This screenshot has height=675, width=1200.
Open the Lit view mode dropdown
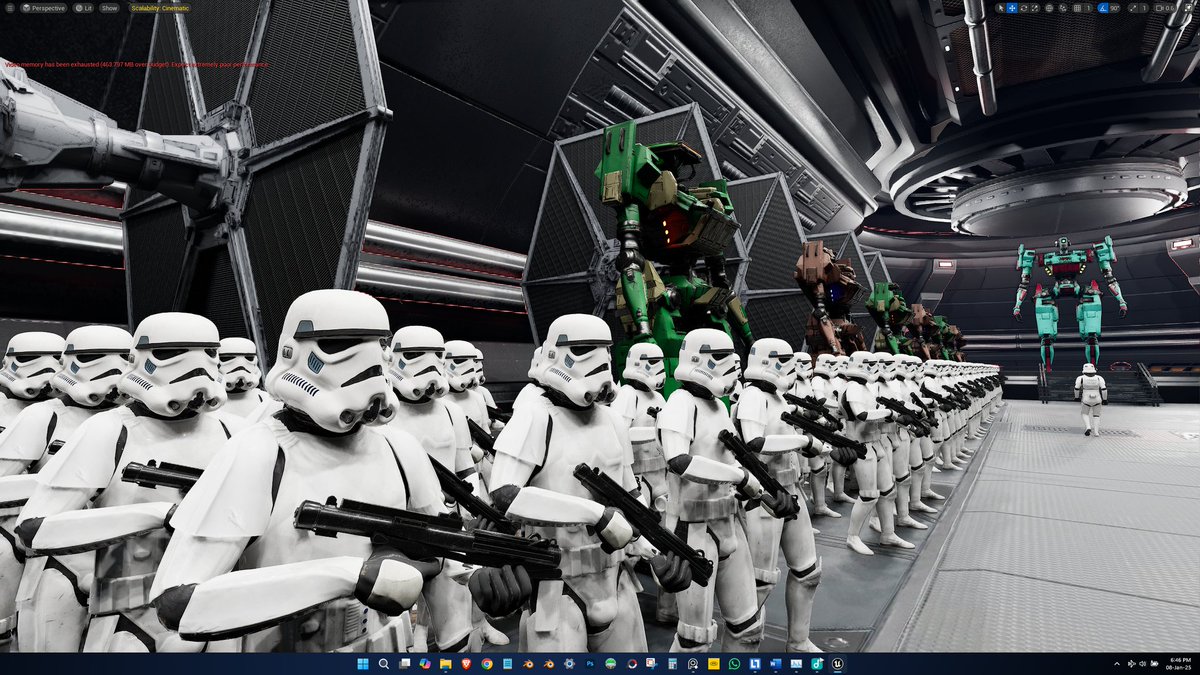(82, 7)
